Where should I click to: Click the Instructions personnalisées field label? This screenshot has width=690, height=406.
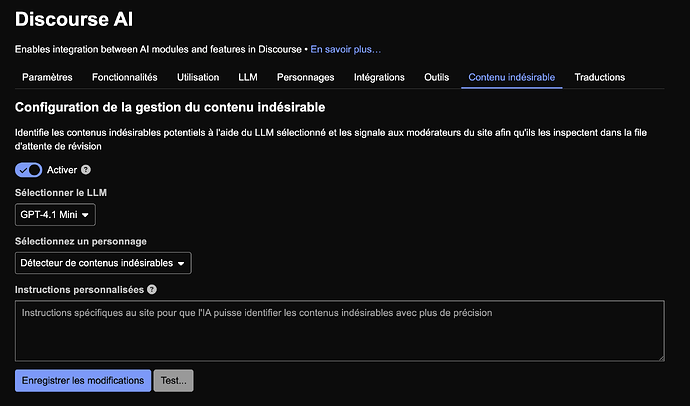(79, 290)
